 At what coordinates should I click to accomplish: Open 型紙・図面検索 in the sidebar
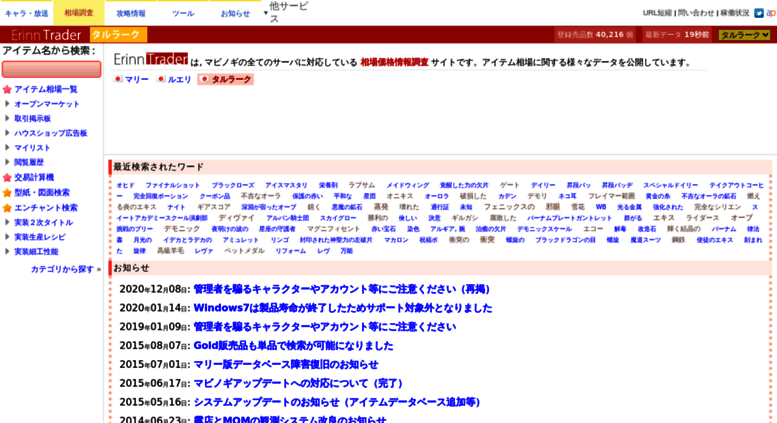42,193
